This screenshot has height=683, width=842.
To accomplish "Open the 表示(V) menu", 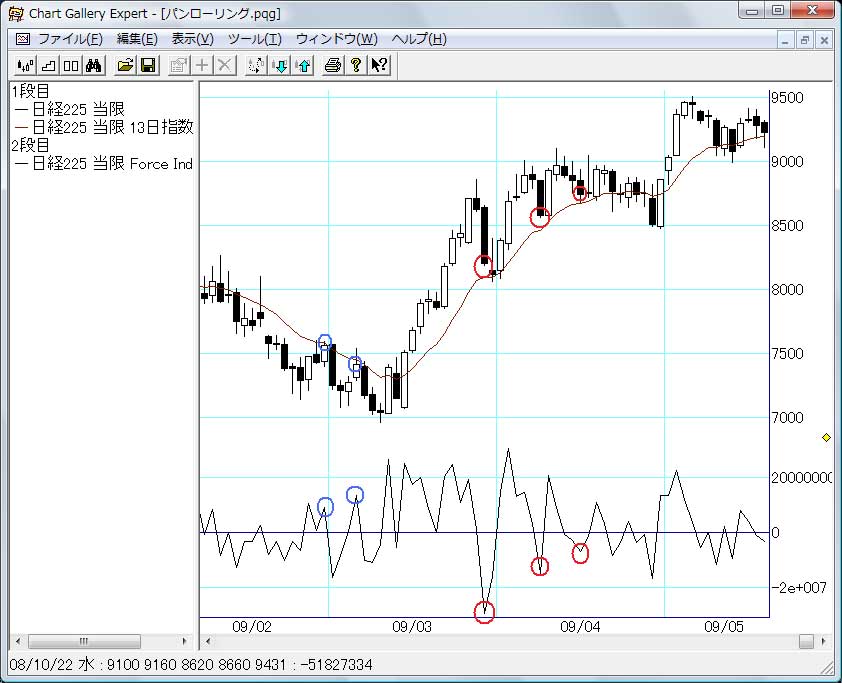I will pyautogui.click(x=192, y=39).
